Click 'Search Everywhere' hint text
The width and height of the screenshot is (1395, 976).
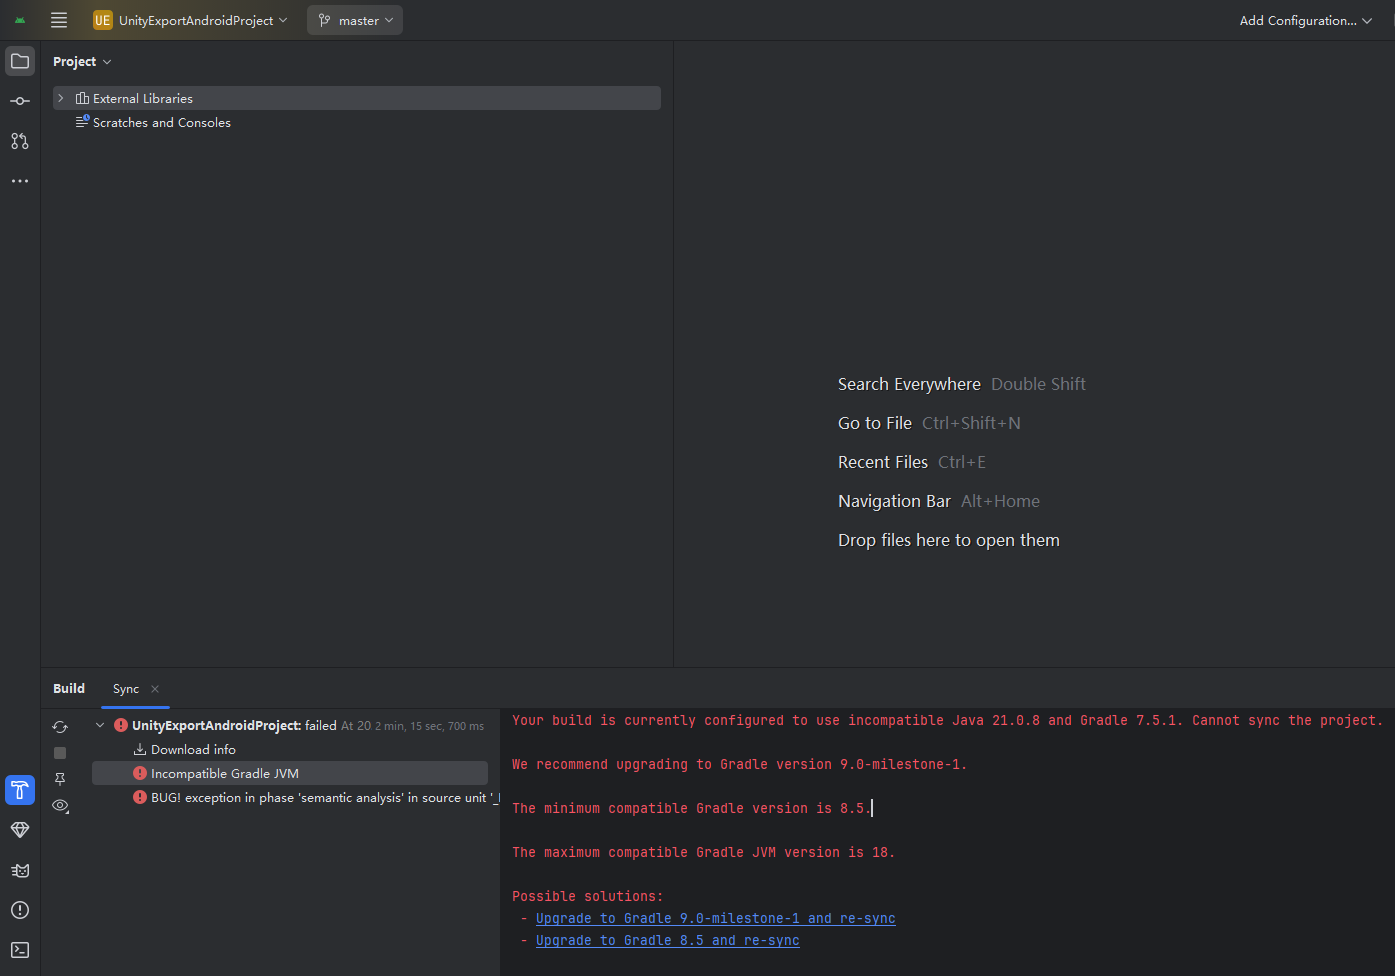click(x=909, y=384)
